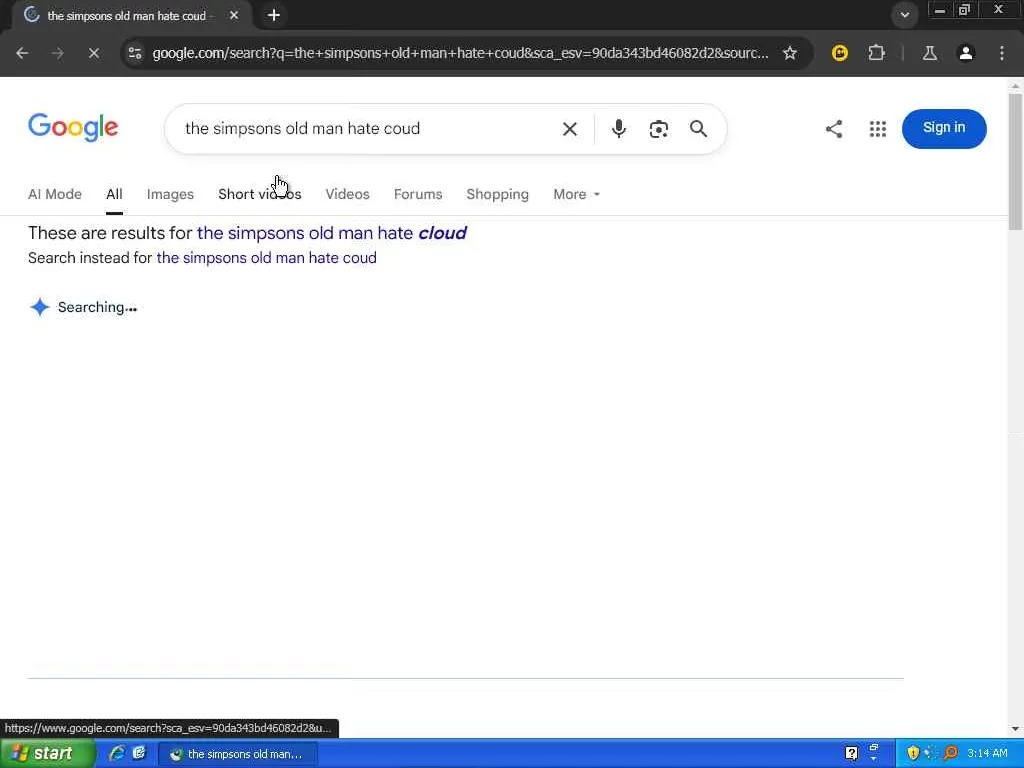Click the browser address bar URL
The width and height of the screenshot is (1024, 768).
click(x=460, y=53)
